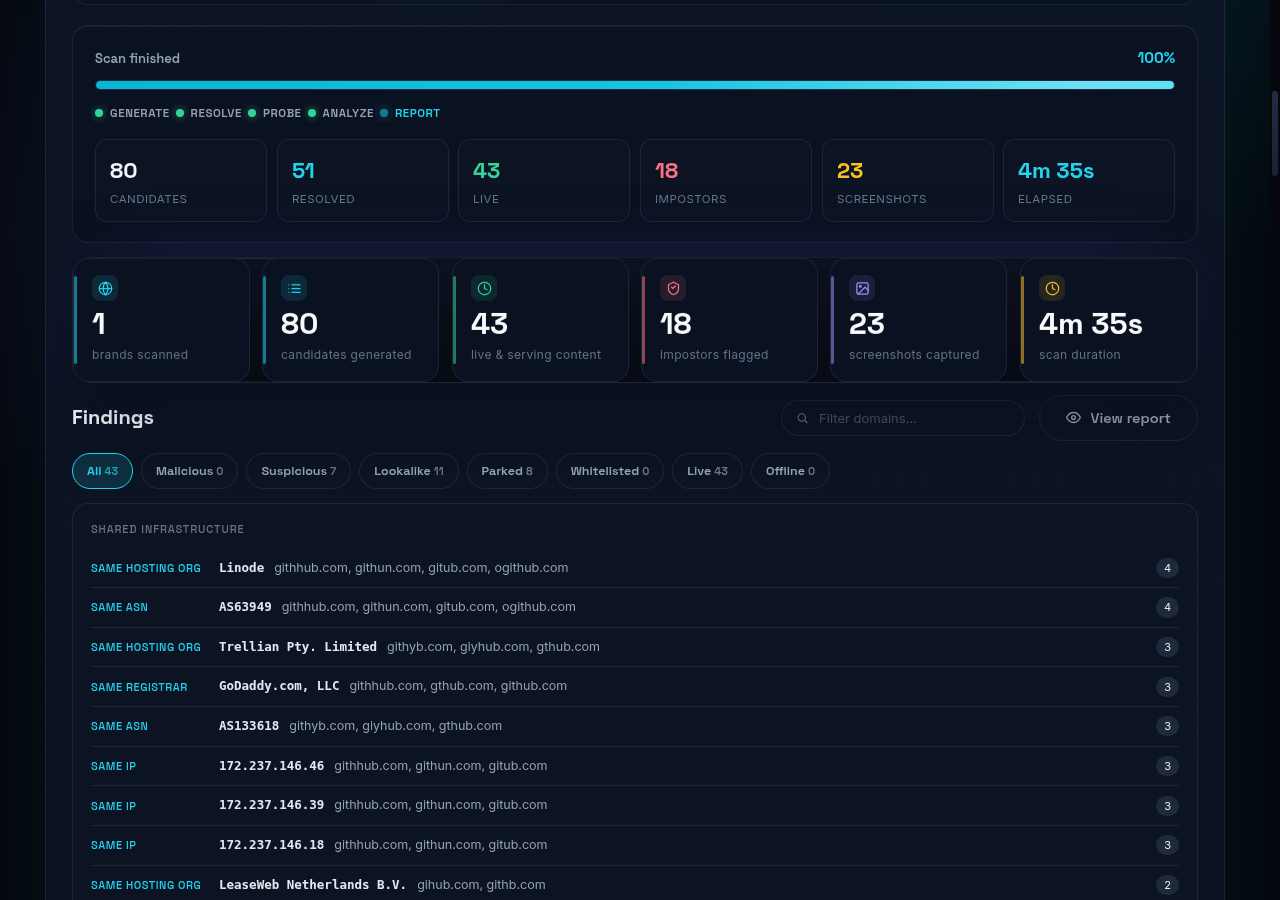
Task: Click the Linode hosting org row
Action: pos(635,568)
